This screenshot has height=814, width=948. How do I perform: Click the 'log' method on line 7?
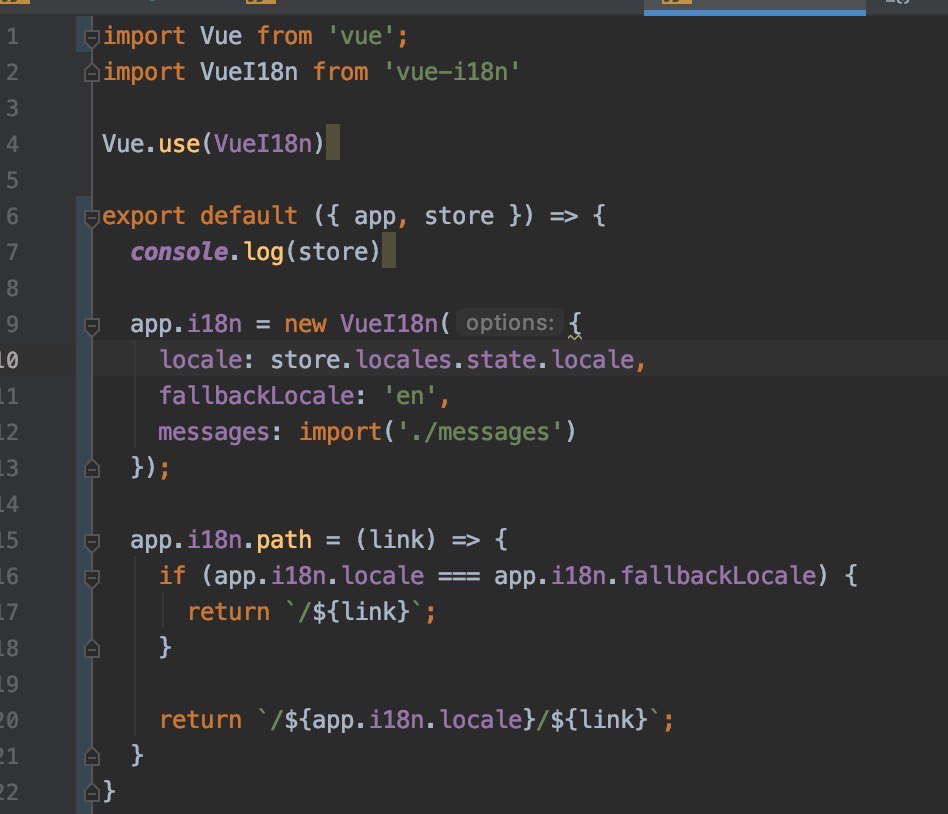pos(264,252)
